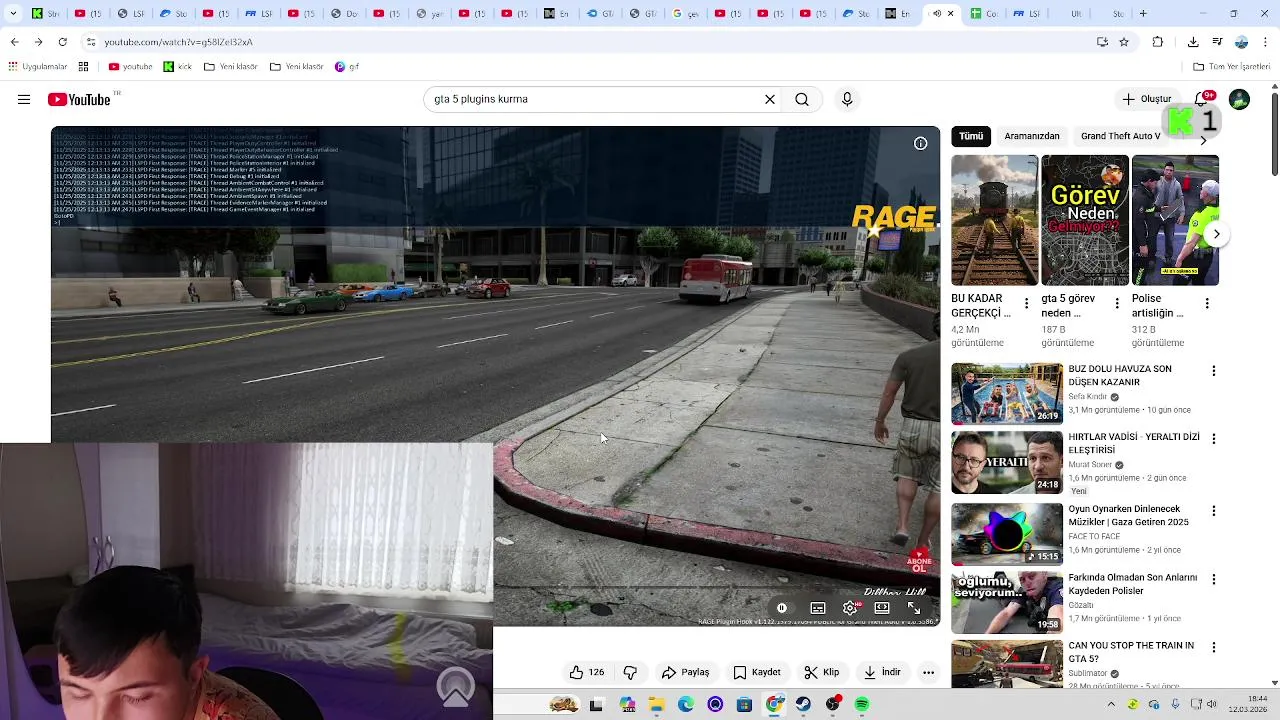This screenshot has height=720, width=1280.
Task: Go to YouTube home via logo
Action: [78, 99]
